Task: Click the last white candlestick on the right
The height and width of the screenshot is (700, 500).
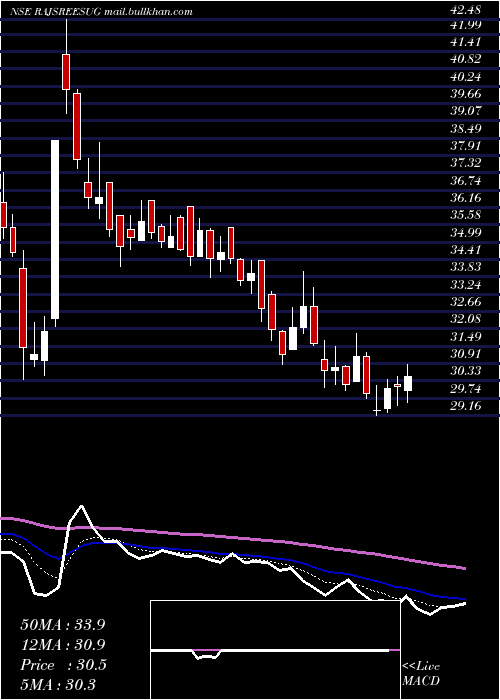Action: (408, 383)
